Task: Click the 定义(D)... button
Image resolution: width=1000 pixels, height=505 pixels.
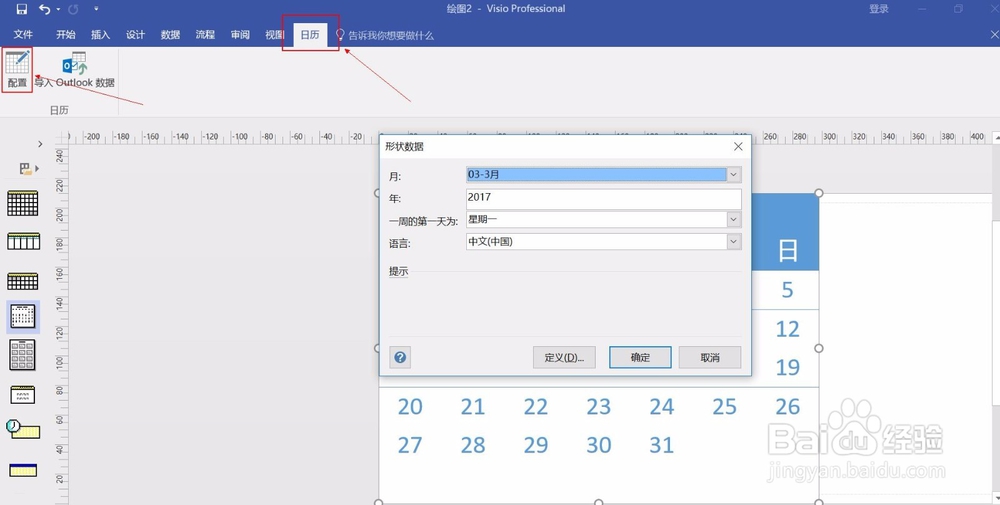Action: click(564, 357)
